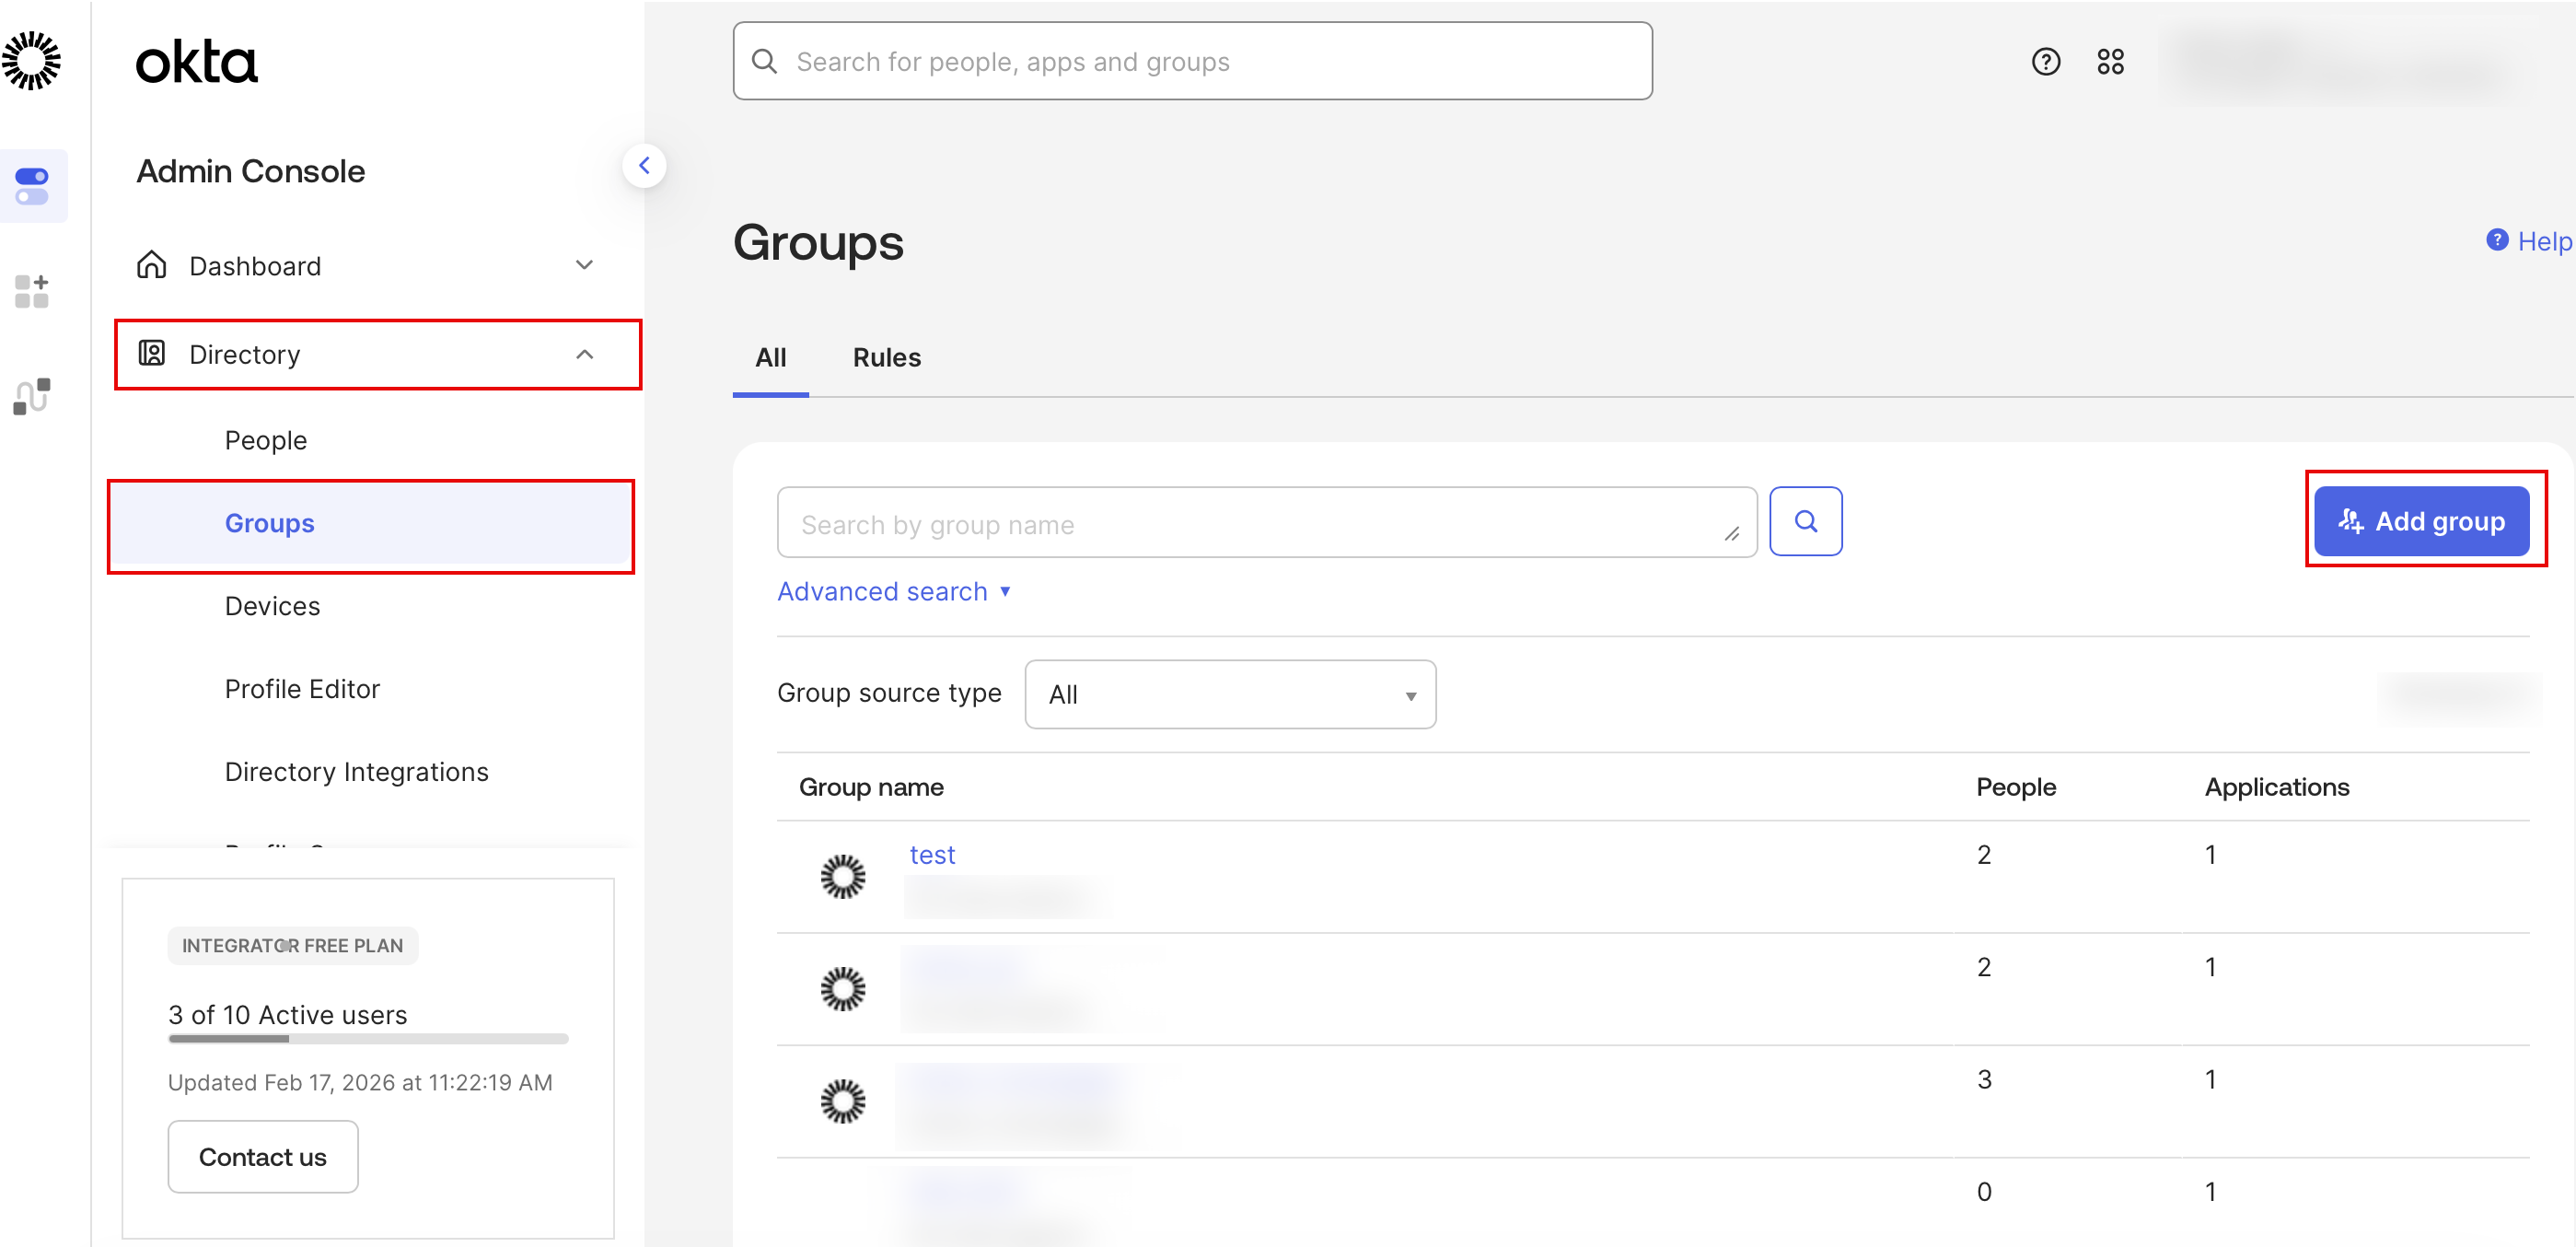Open the add-apps grid icon in left rail
Screen dimensions: 2576x1247
(x=32, y=291)
